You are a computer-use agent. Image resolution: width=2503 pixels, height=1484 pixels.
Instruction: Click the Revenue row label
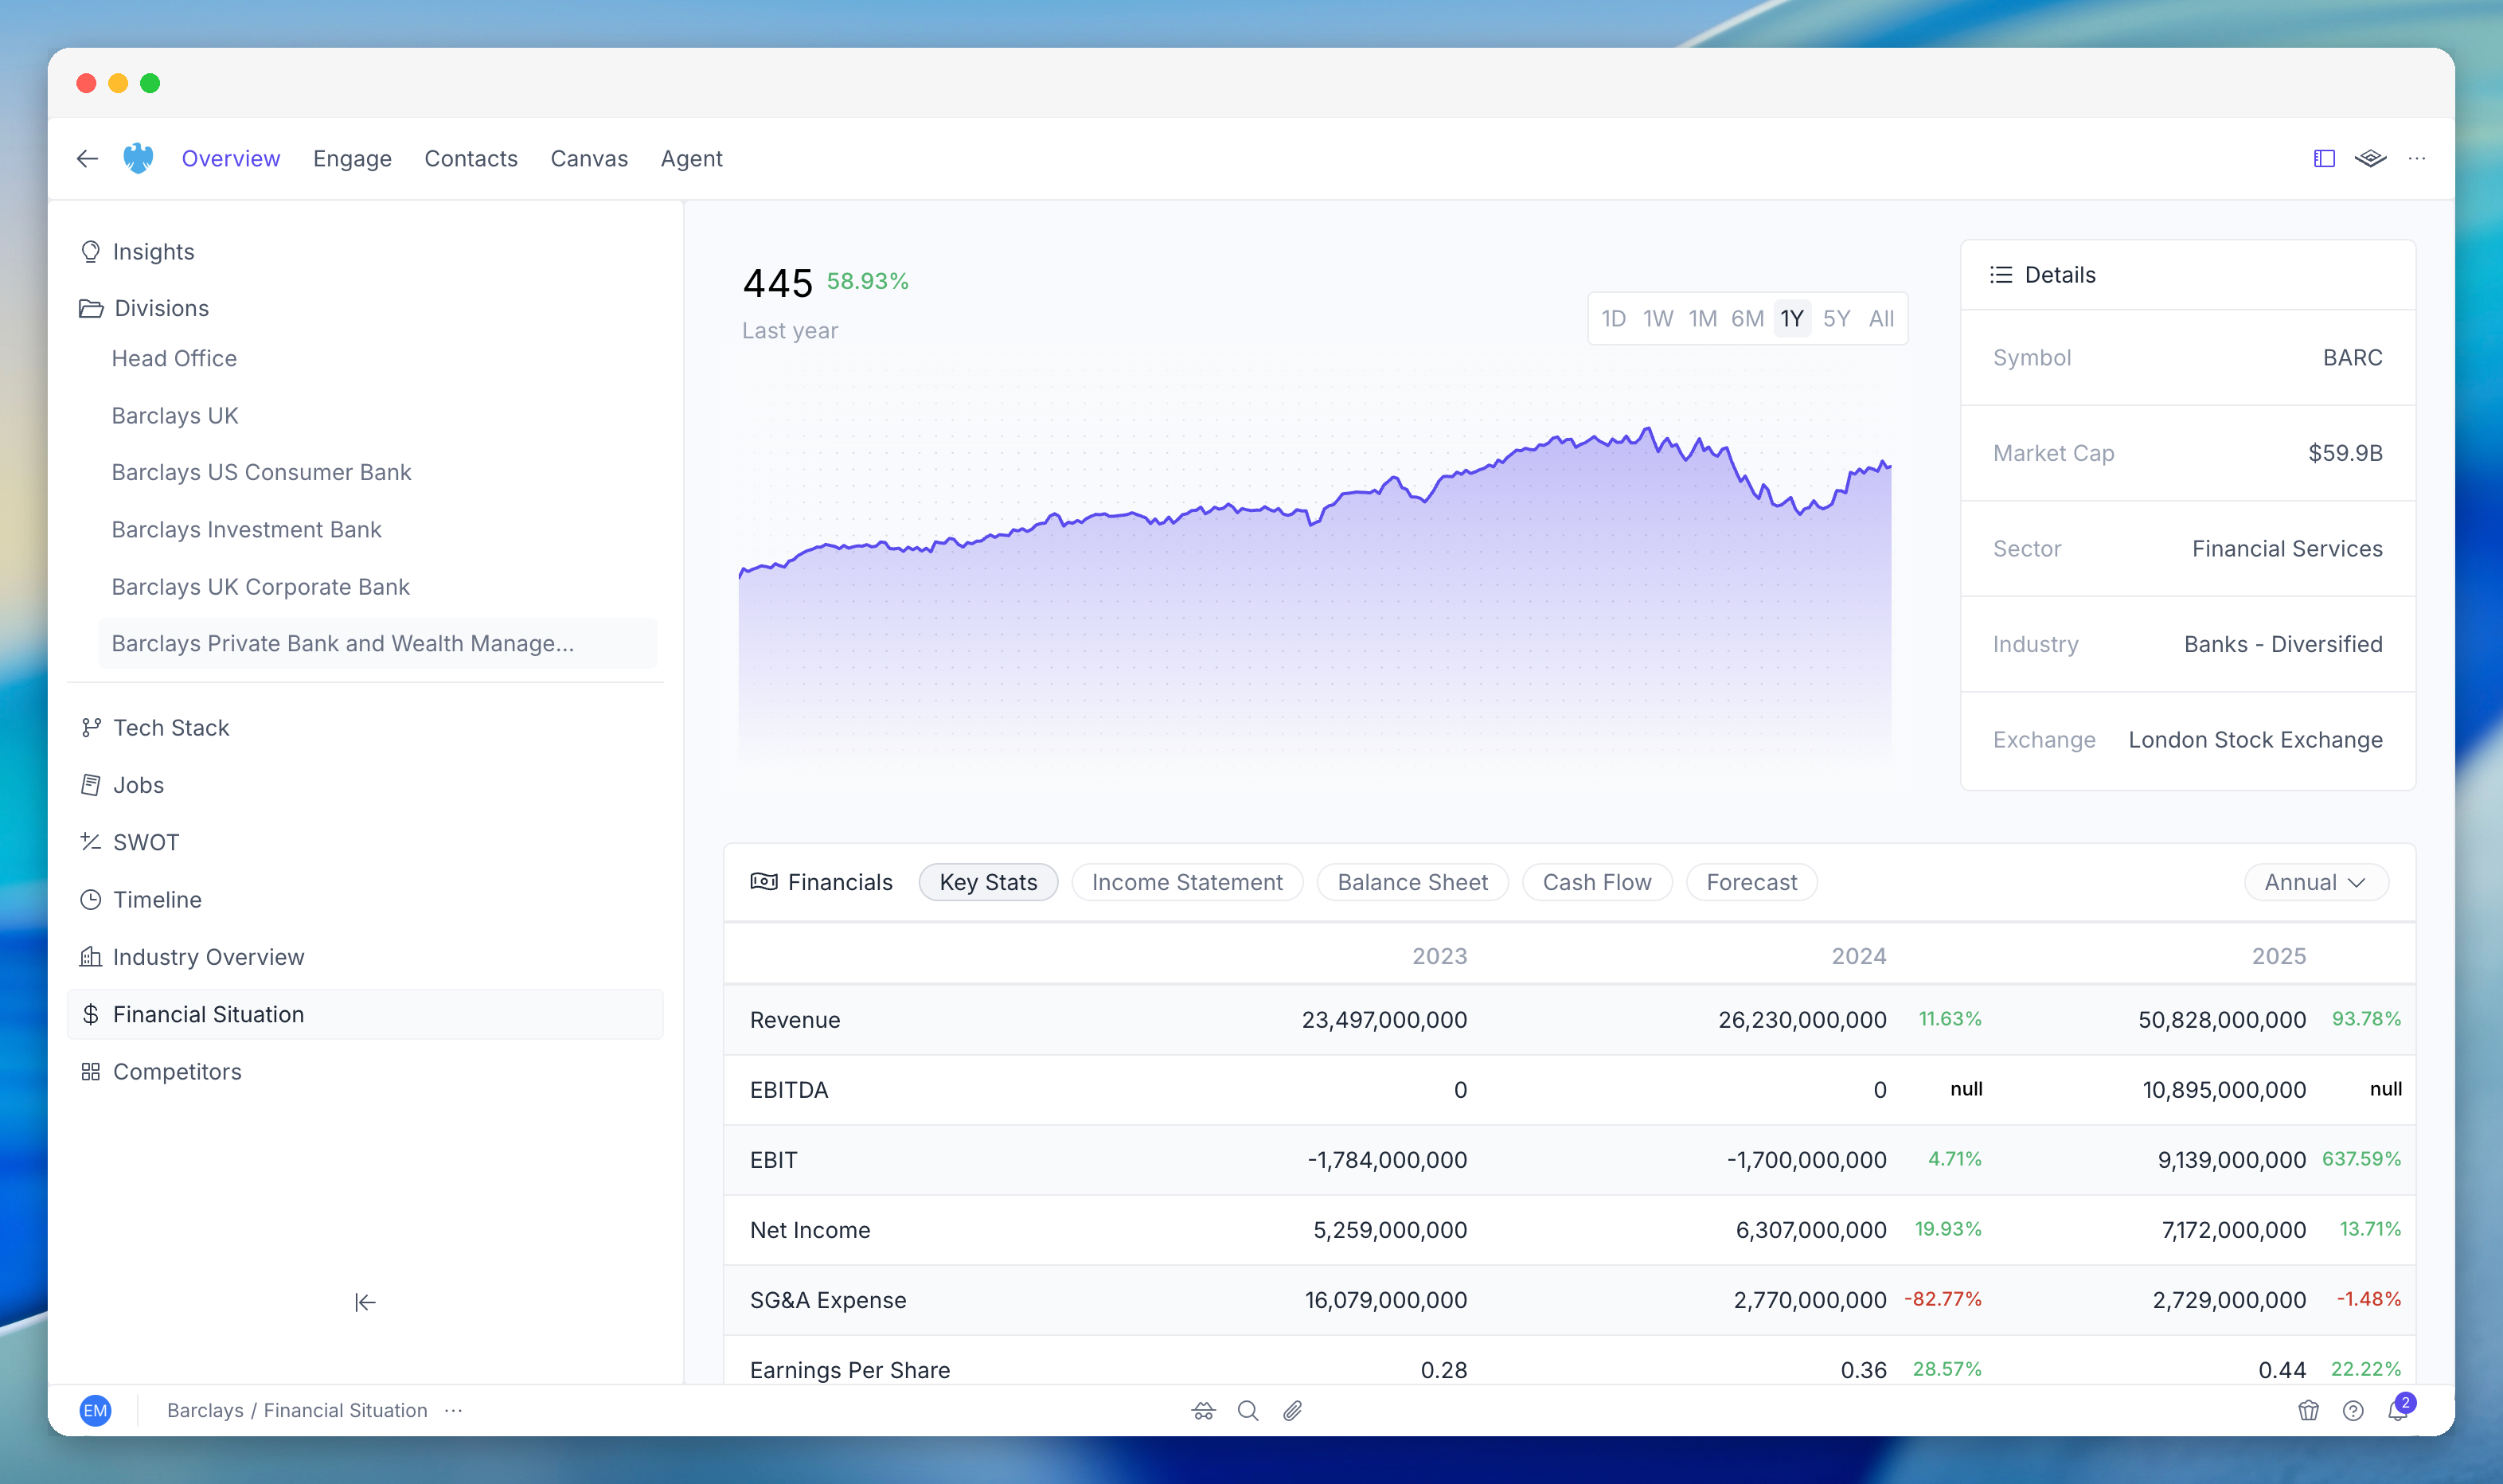(795, 1020)
